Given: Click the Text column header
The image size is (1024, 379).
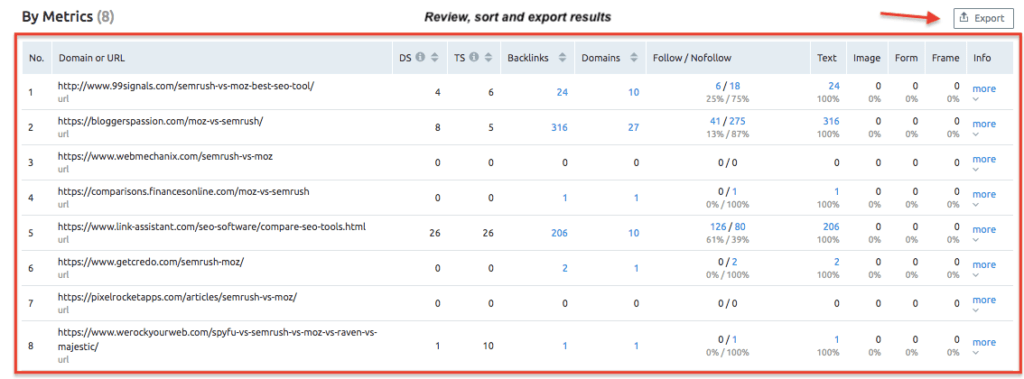Looking at the screenshot, I should point(827,58).
